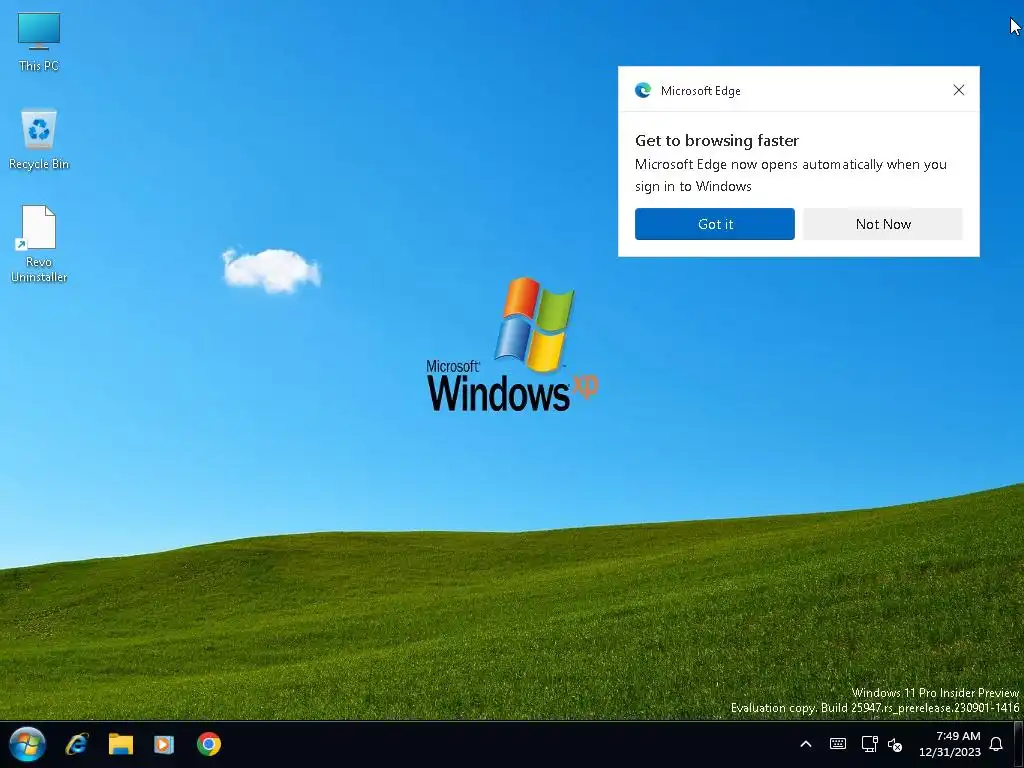
Task: Click the Show desktop strip on taskbar
Action: click(x=1019, y=744)
